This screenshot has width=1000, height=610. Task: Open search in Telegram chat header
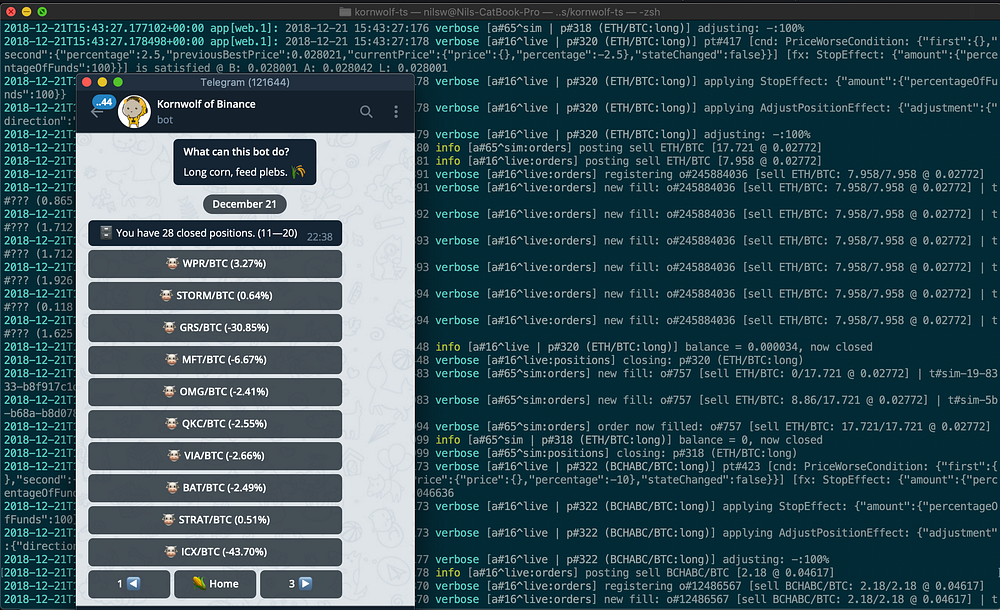tap(365, 112)
